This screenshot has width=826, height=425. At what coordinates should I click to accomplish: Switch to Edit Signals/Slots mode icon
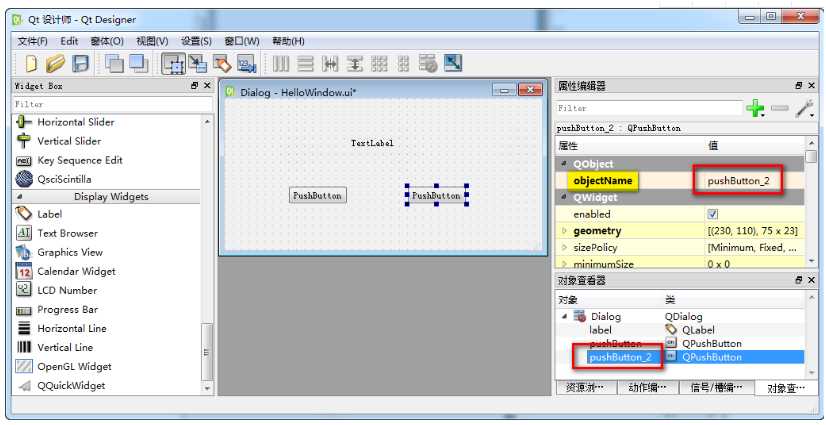[197, 64]
